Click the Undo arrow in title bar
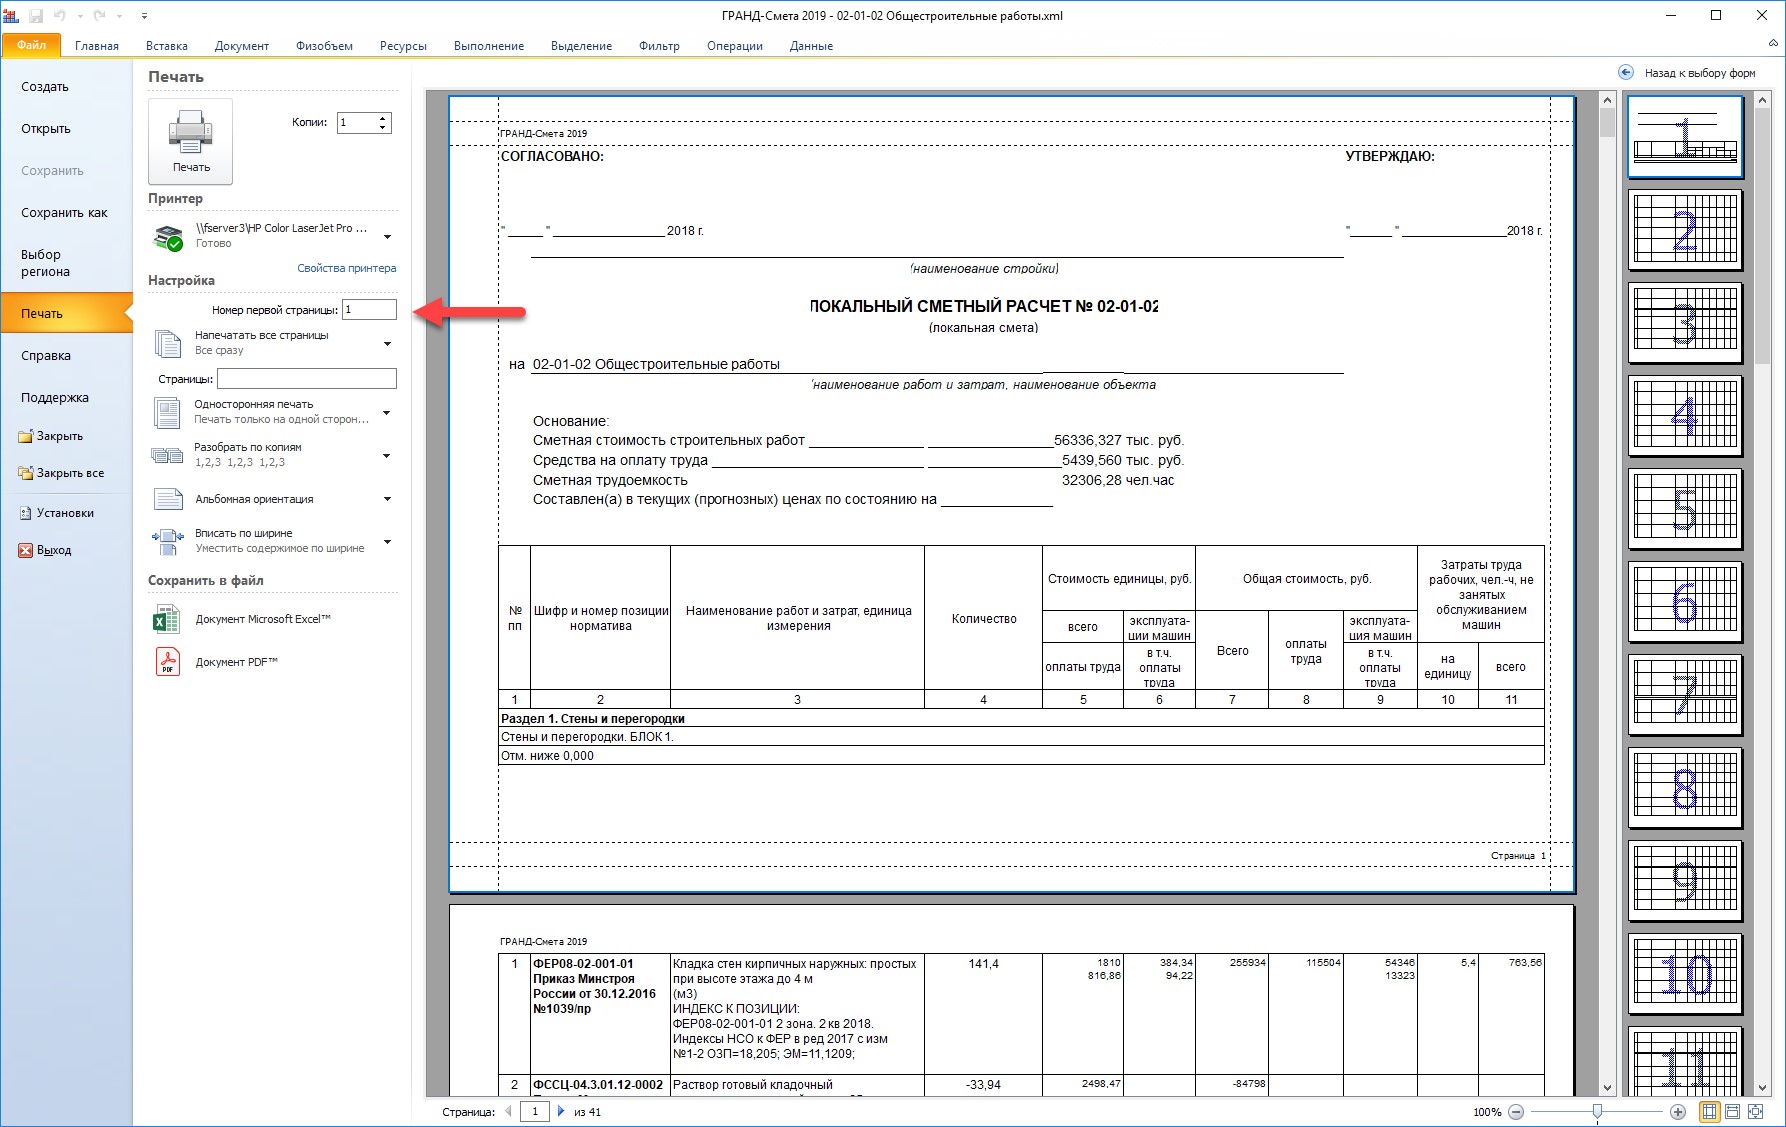The height and width of the screenshot is (1127, 1786). [60, 16]
